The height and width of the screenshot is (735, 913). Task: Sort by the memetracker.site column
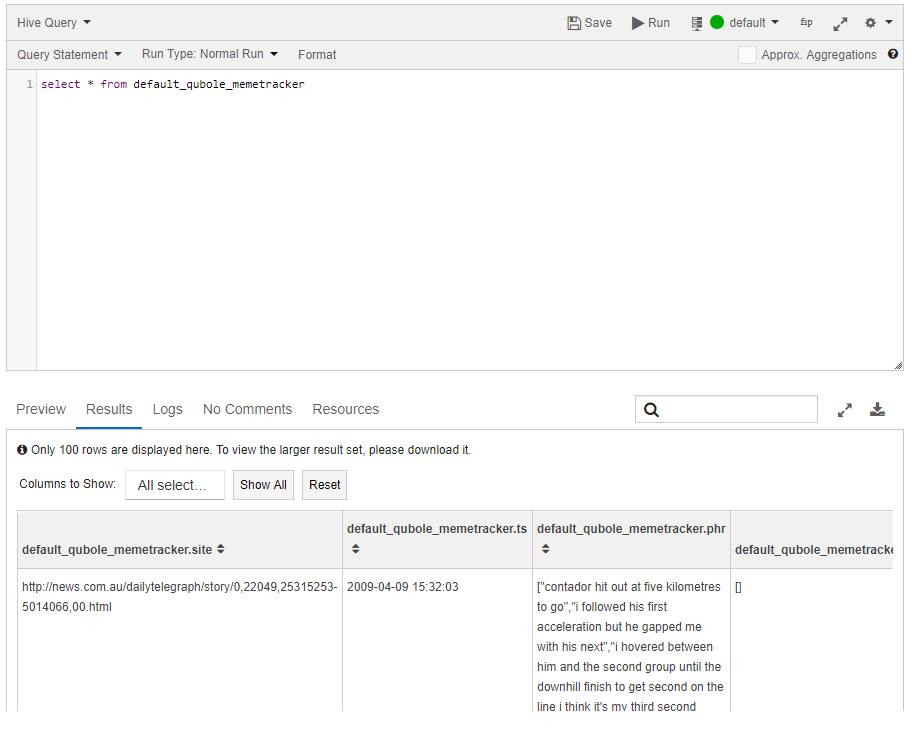click(x=221, y=549)
